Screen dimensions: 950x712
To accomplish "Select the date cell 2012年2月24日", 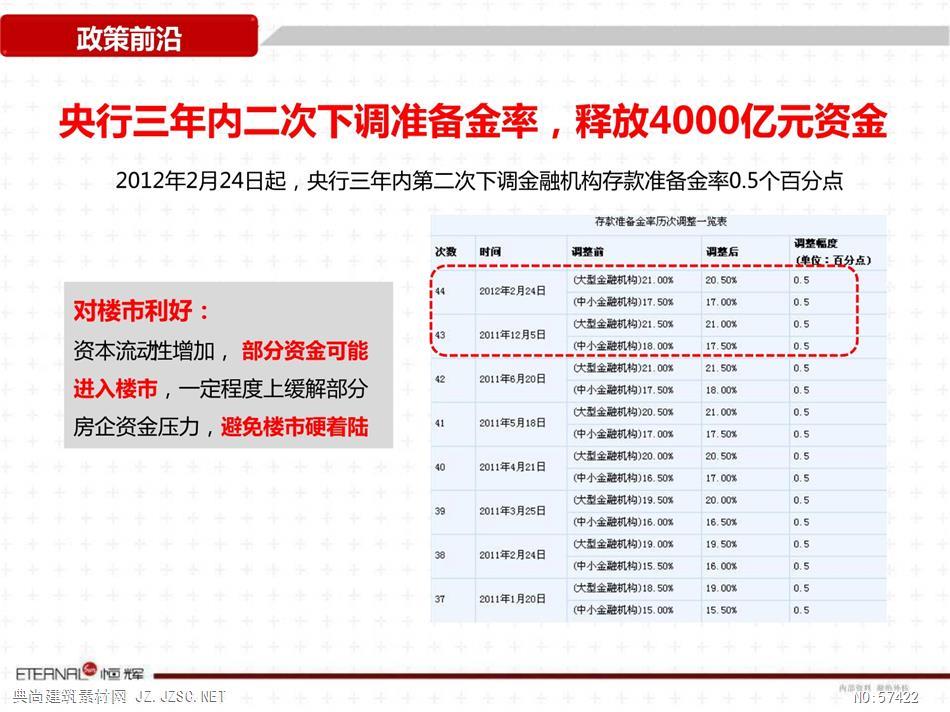I will click(x=512, y=291).
